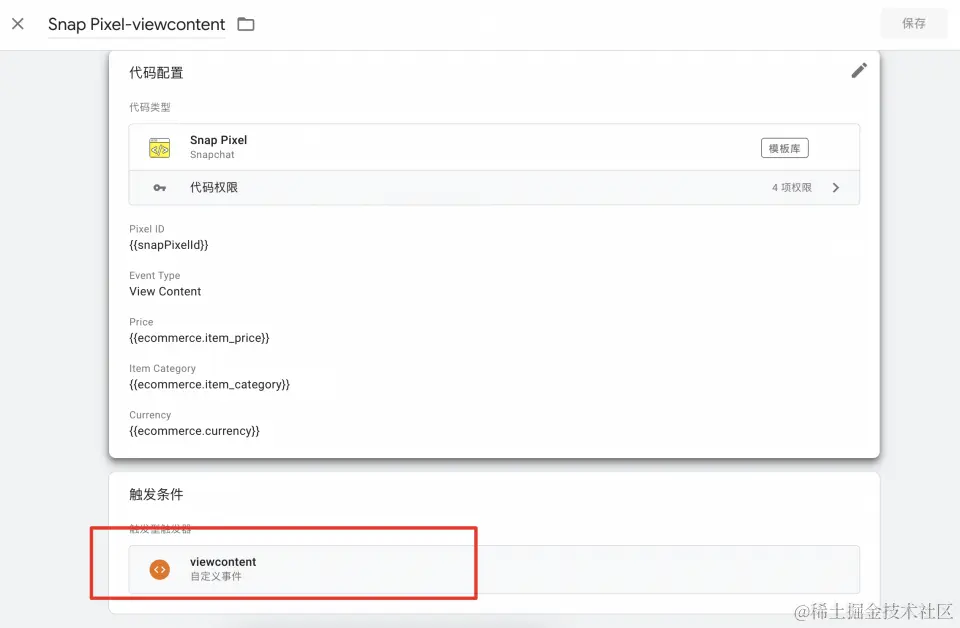Click the key icon beside 代码权限

coord(160,188)
